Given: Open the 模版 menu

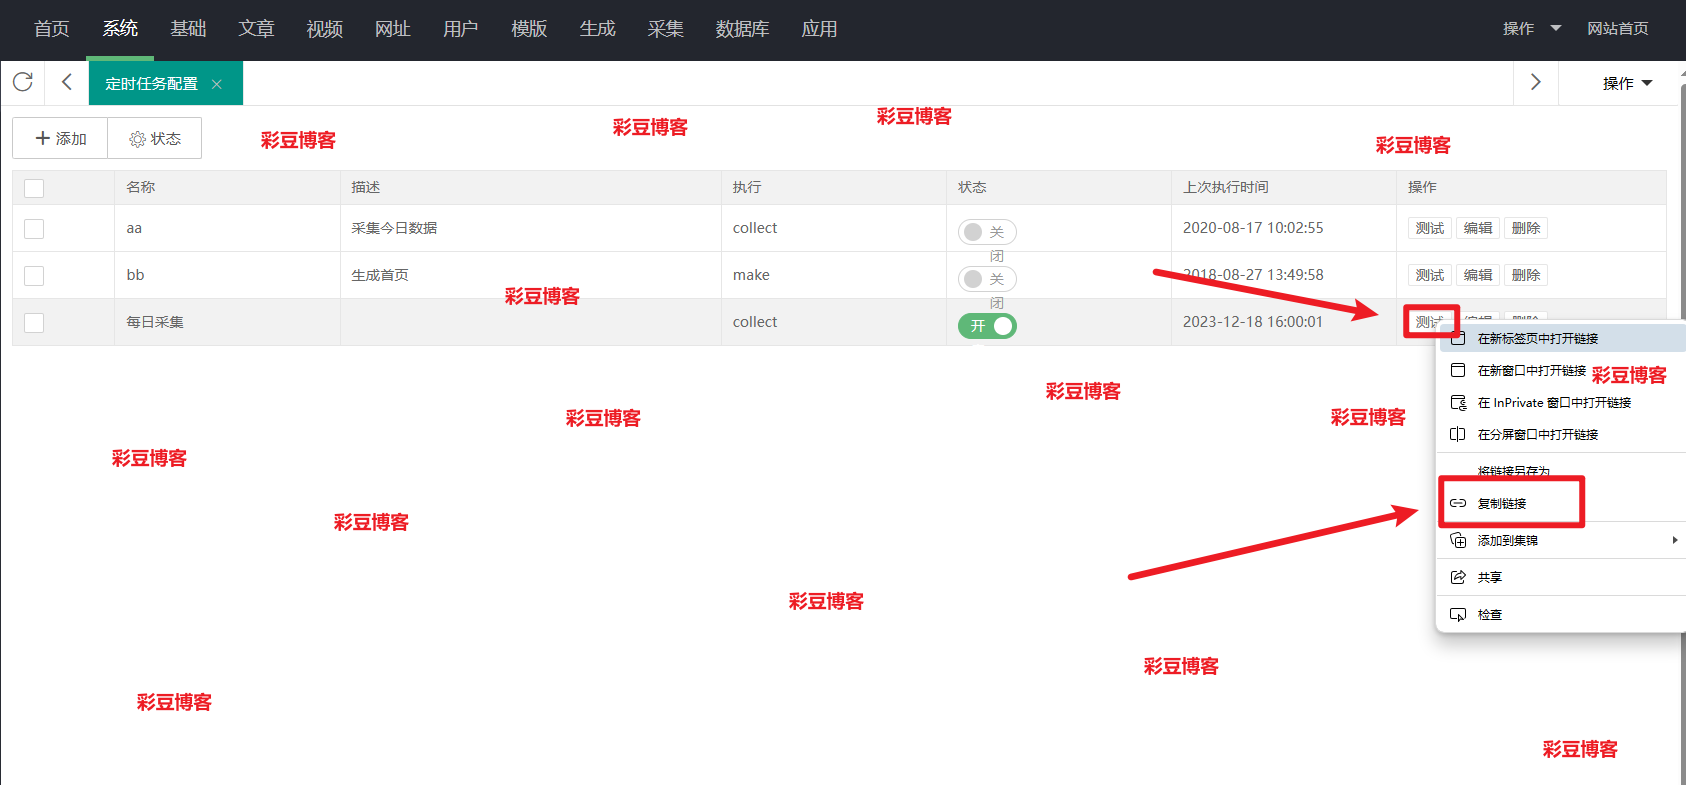Looking at the screenshot, I should tap(529, 29).
